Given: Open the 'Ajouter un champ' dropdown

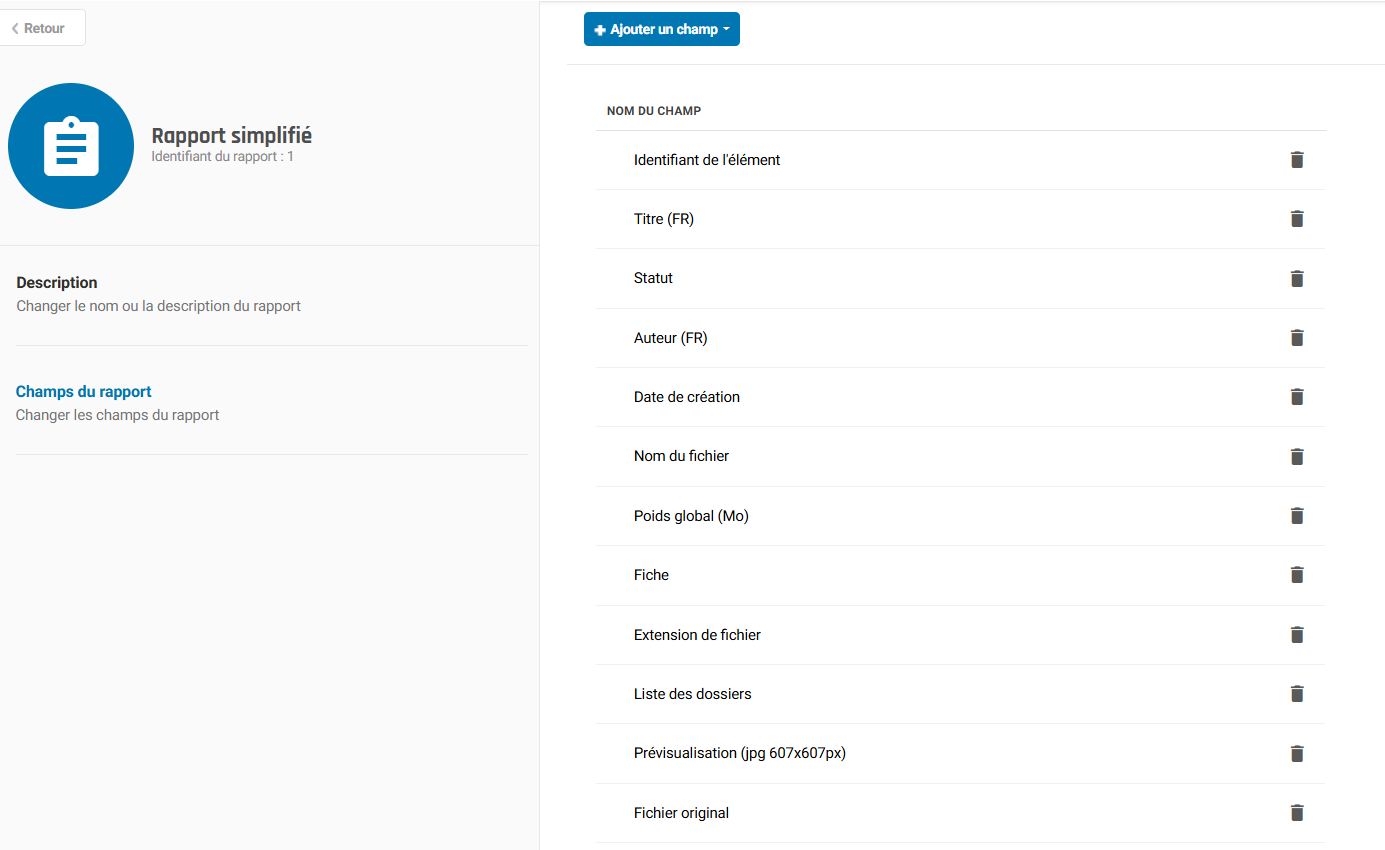Looking at the screenshot, I should [x=661, y=29].
